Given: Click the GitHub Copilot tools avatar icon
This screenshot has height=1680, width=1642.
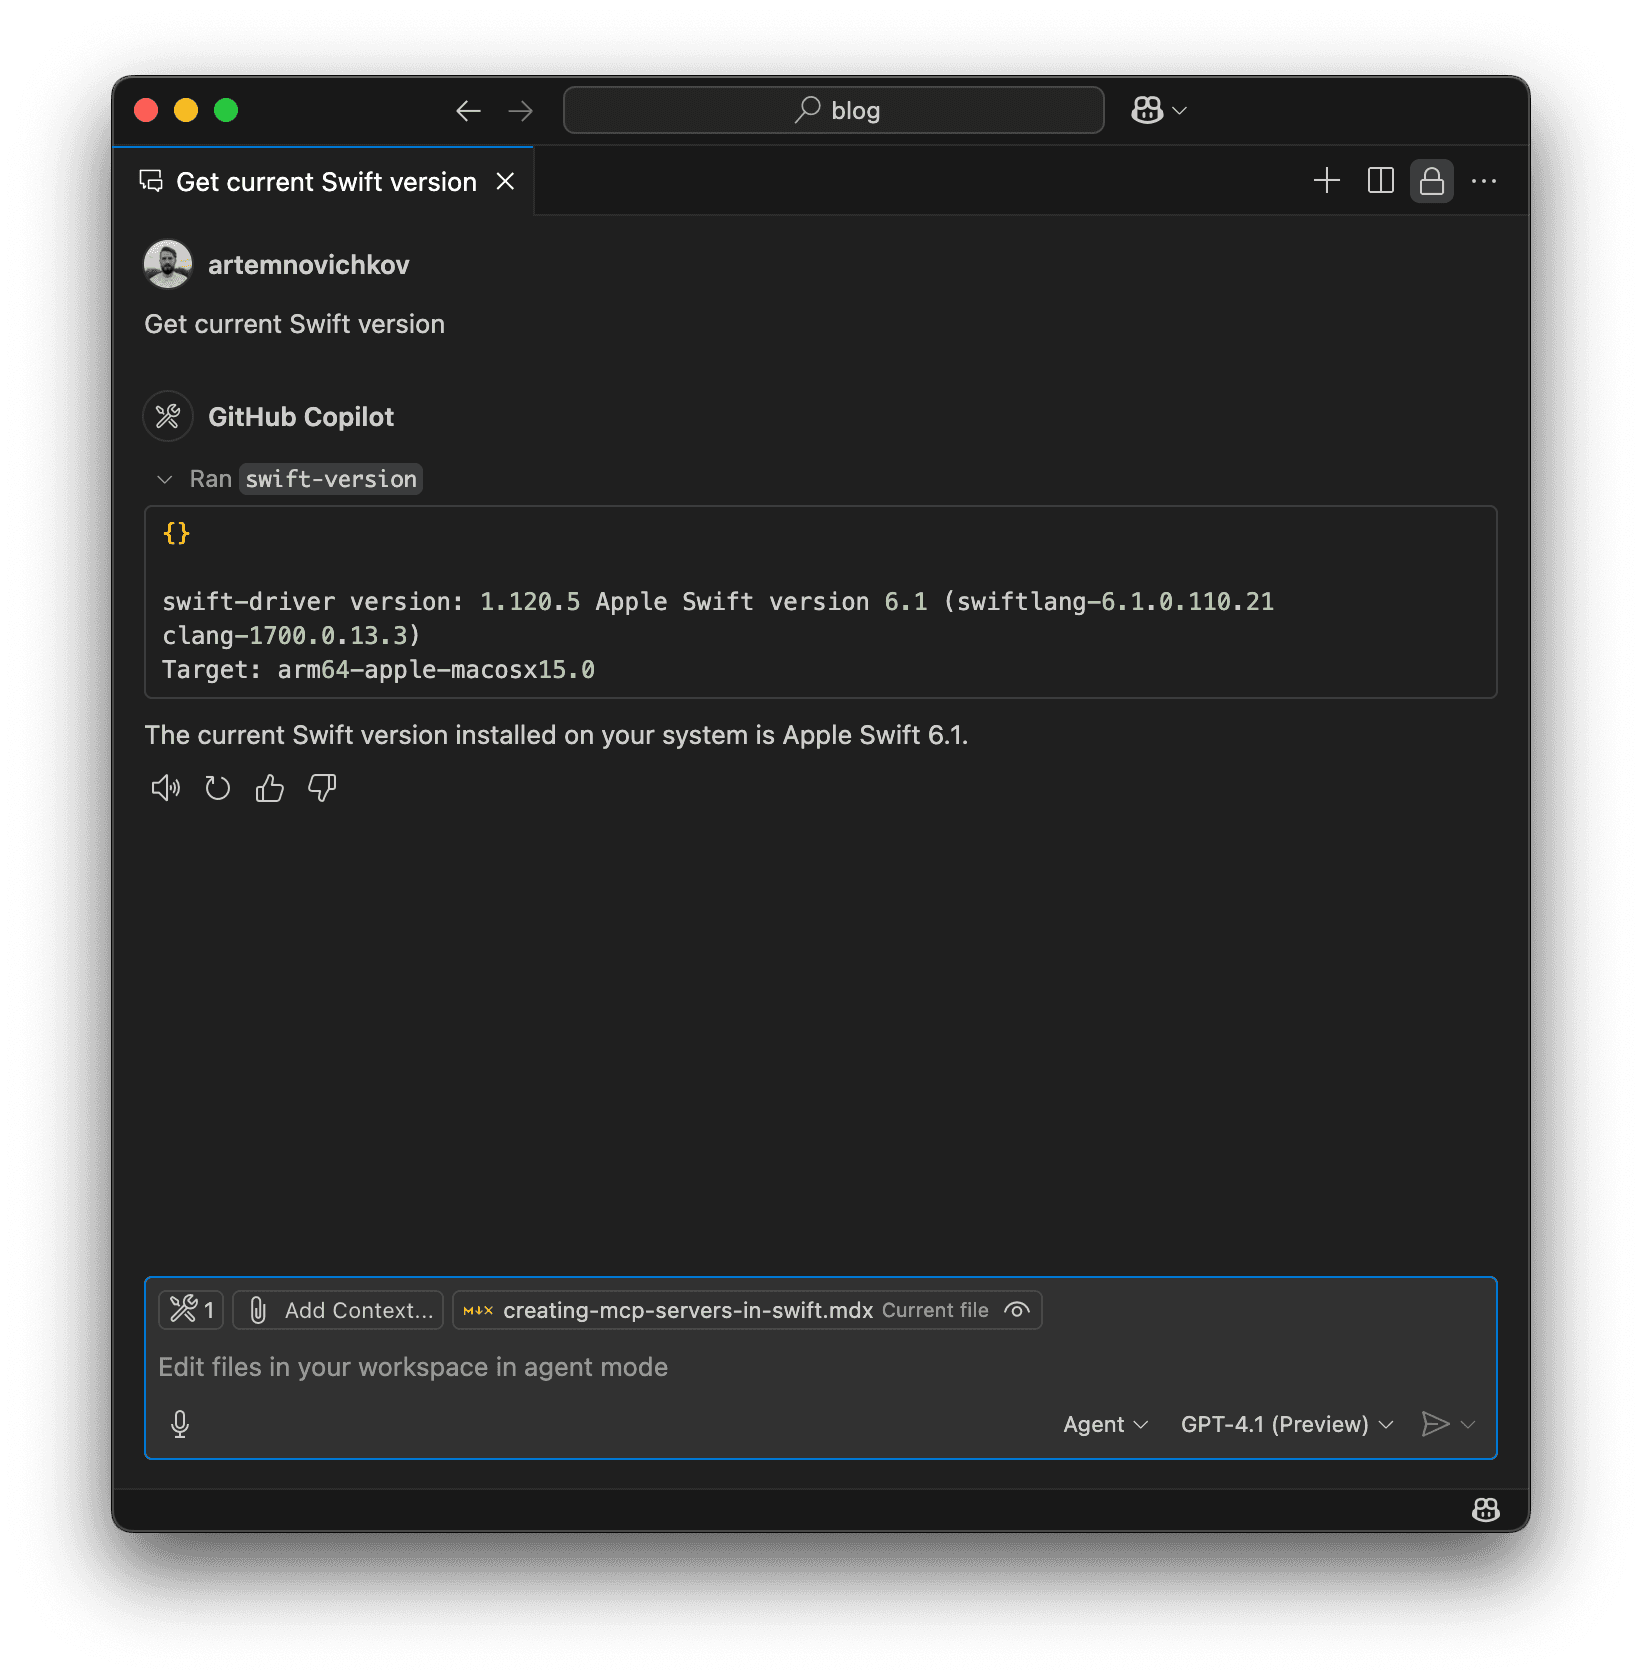Looking at the screenshot, I should (x=168, y=416).
